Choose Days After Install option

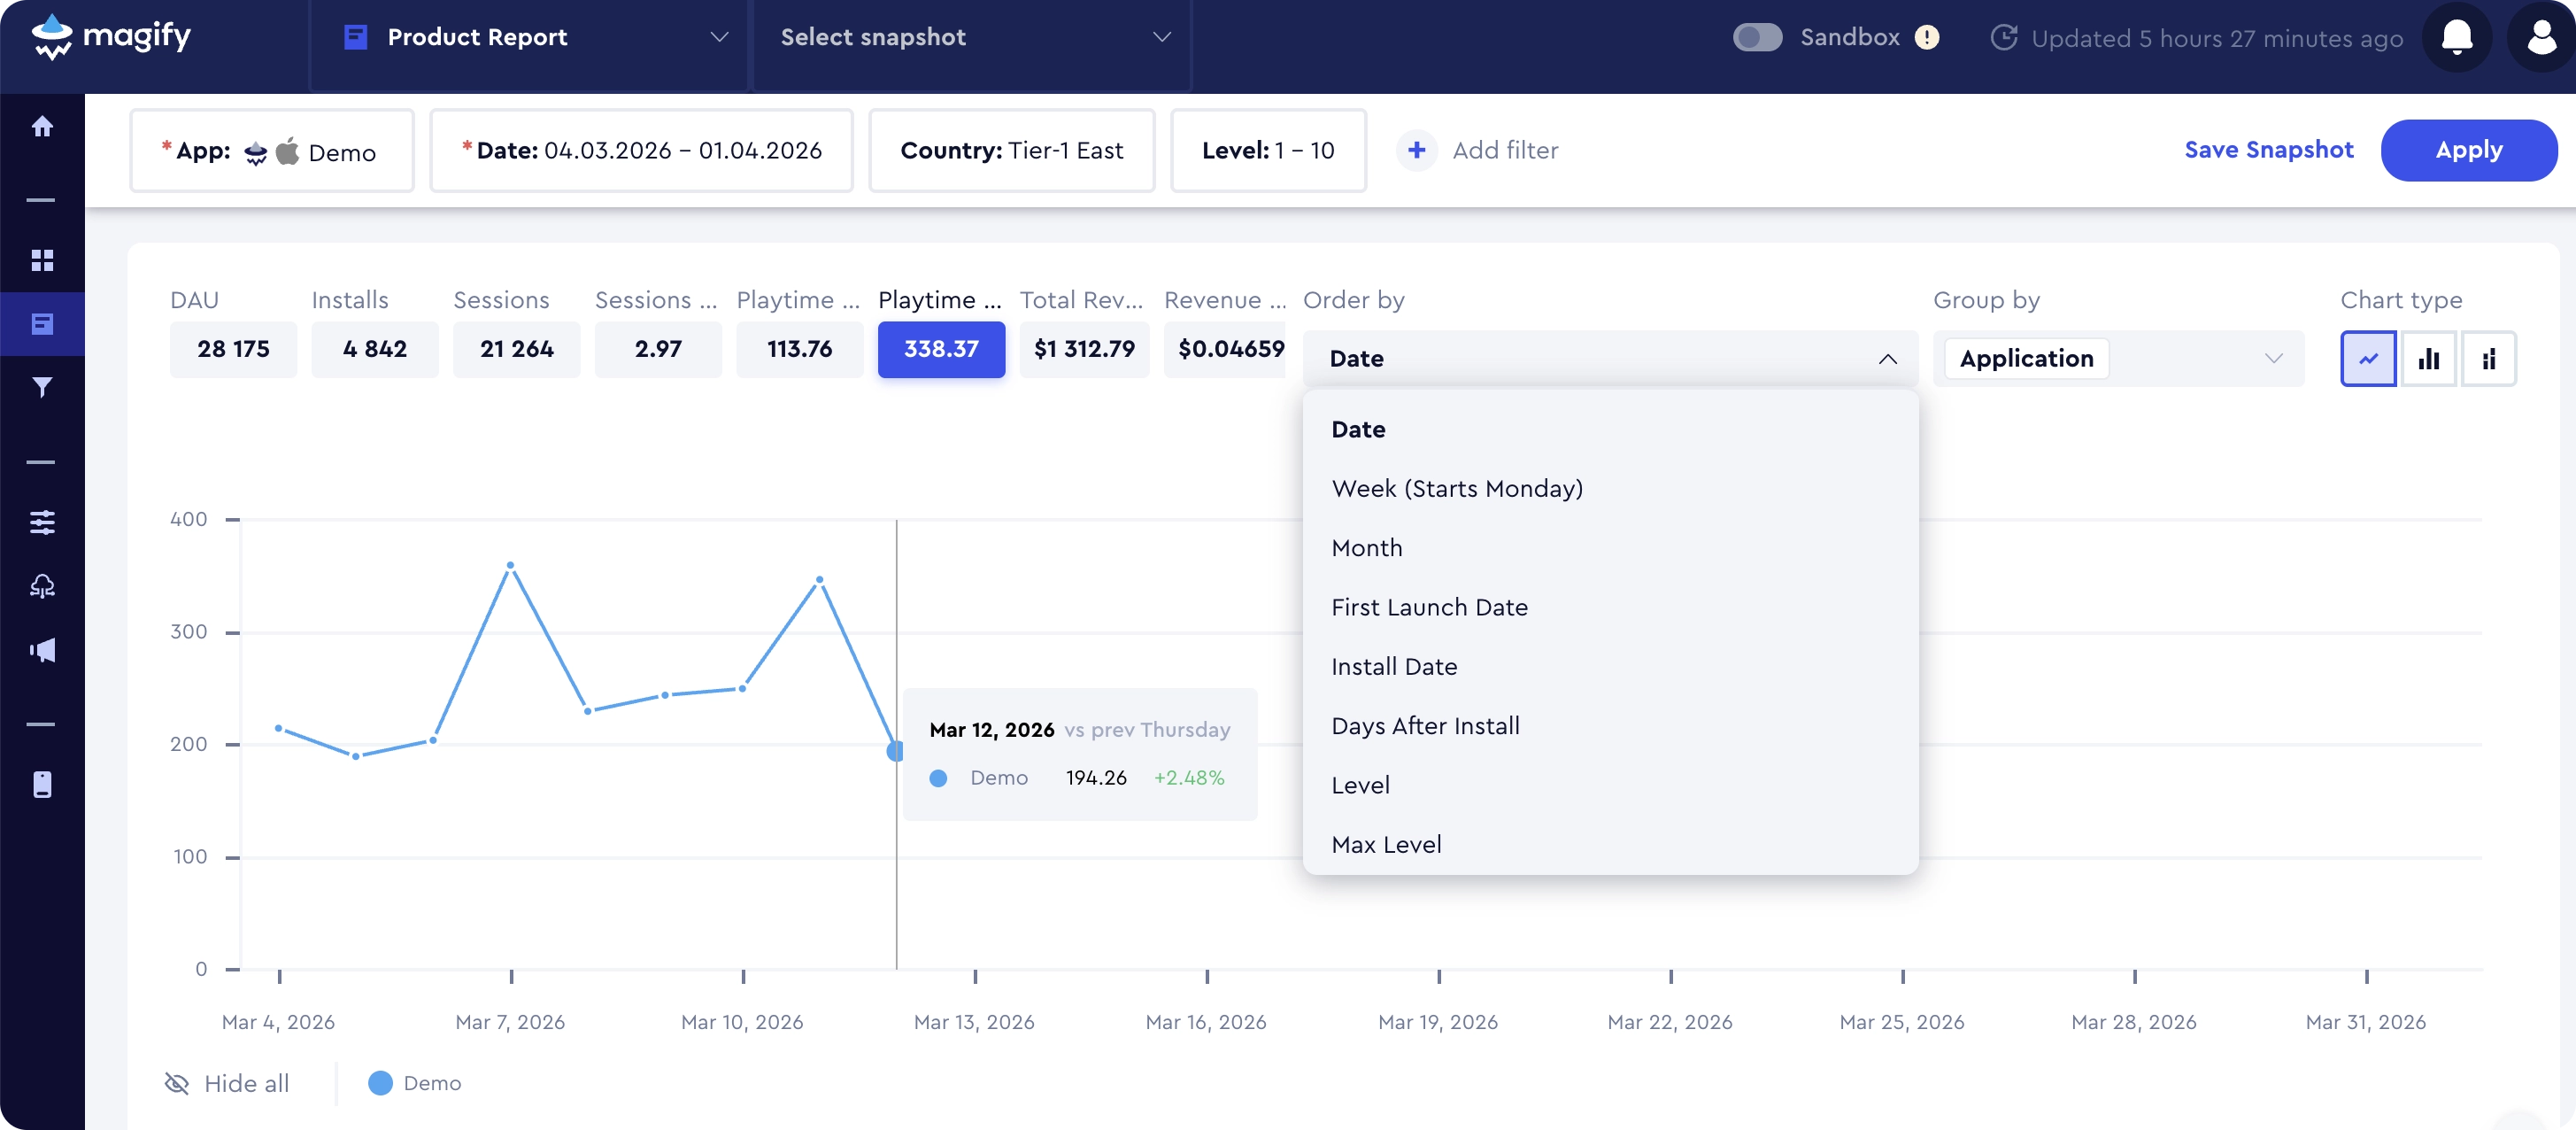click(1610, 725)
